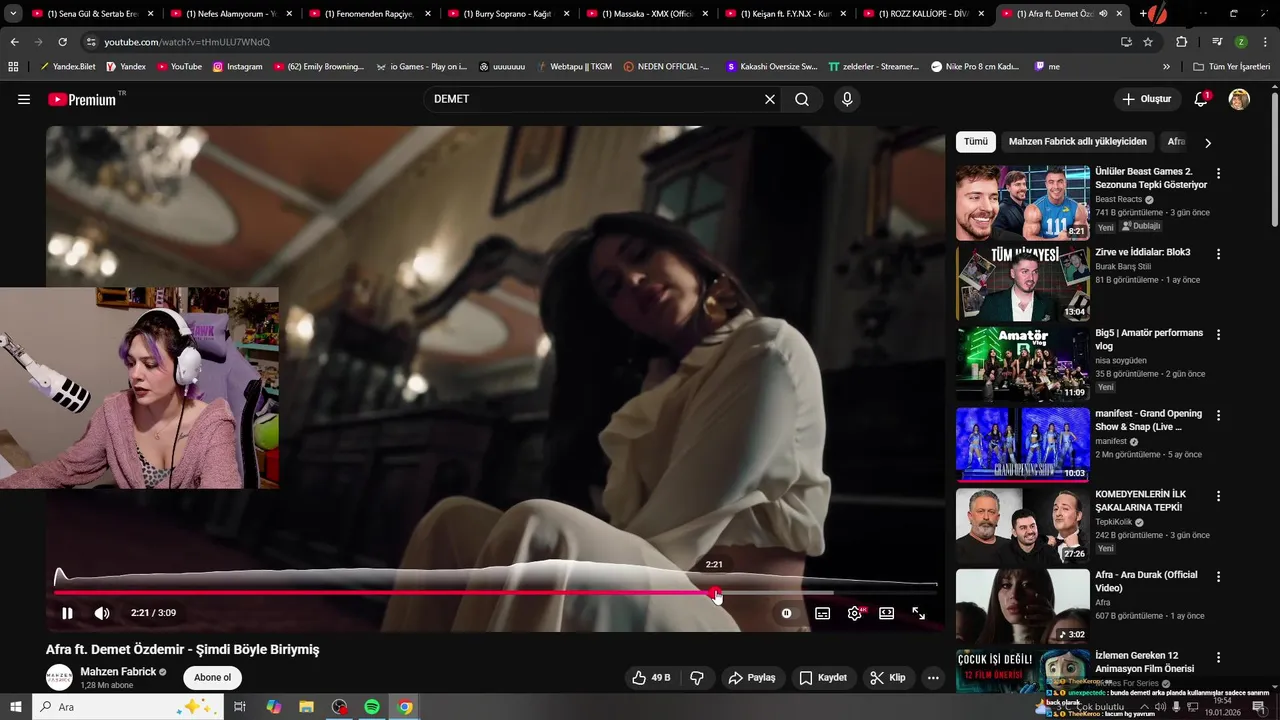Close the Massaka - XMX tab
This screenshot has height=720, width=1280.
705,14
